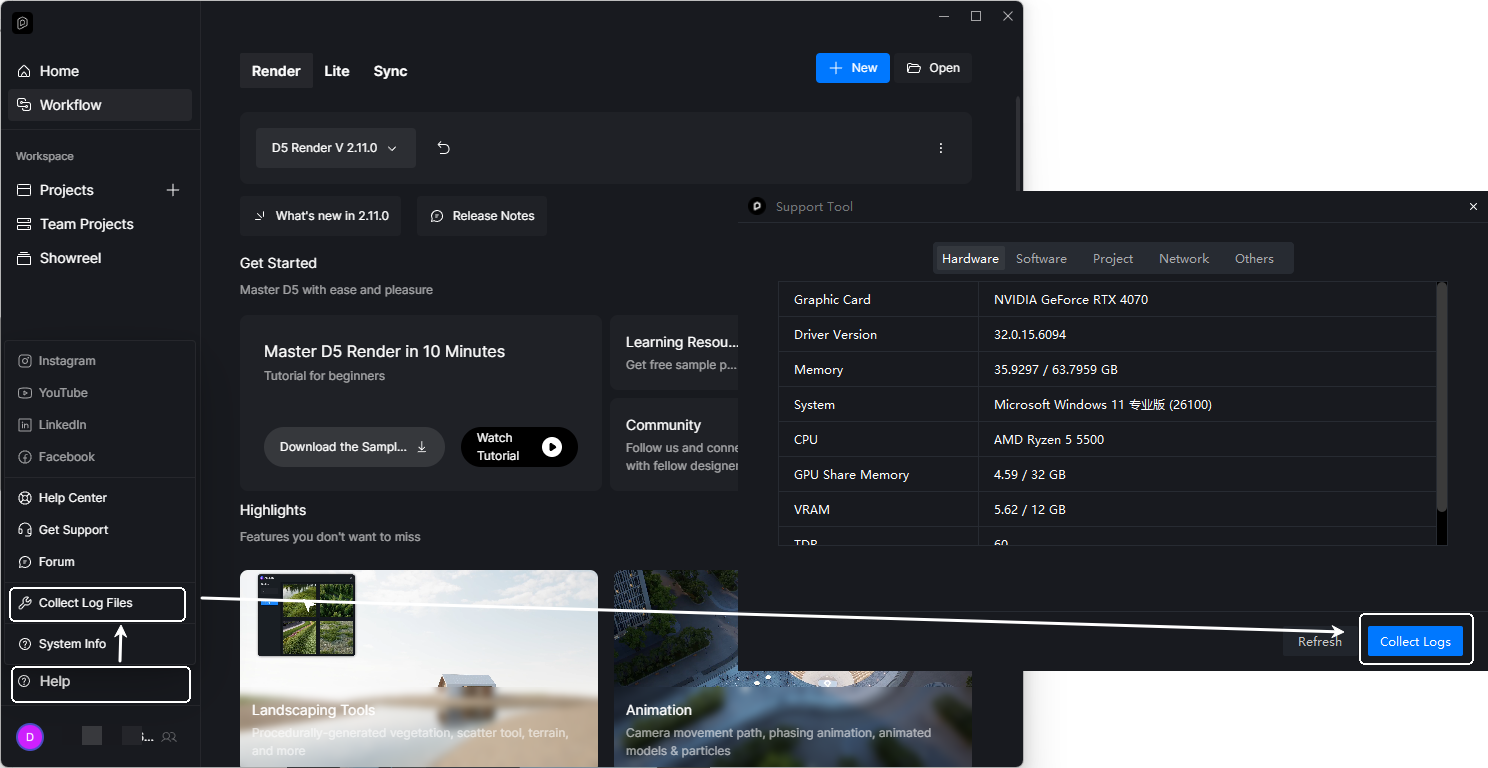Click the blue Collect Logs button
Screen dimensions: 1488x768
(1415, 641)
